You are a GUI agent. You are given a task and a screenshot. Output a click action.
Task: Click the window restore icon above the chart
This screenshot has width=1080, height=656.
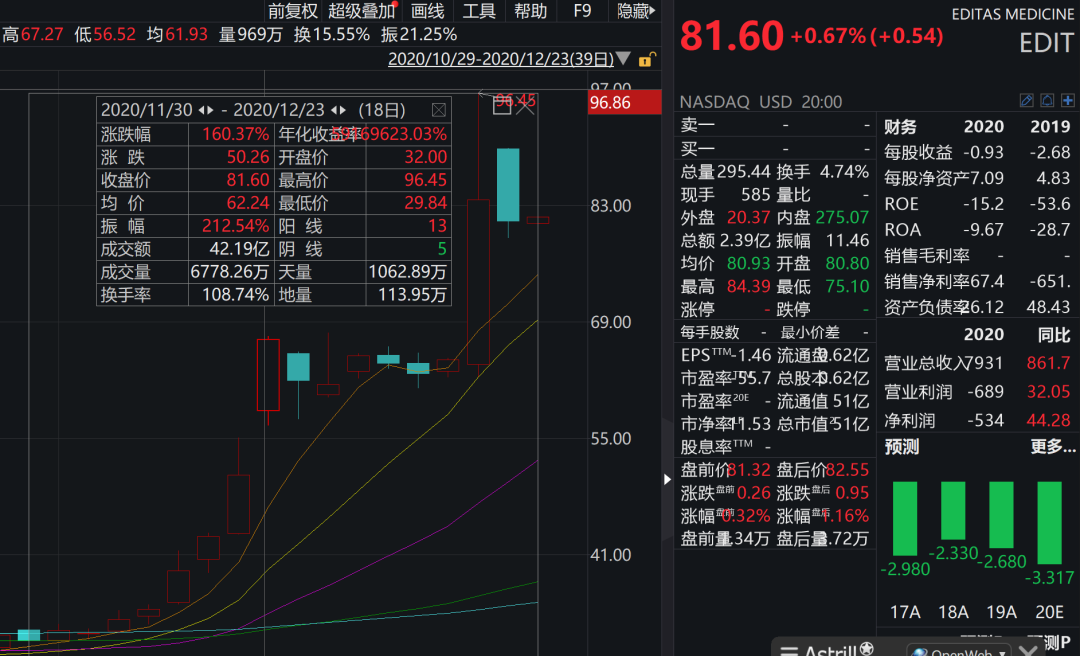pyautogui.click(x=502, y=105)
